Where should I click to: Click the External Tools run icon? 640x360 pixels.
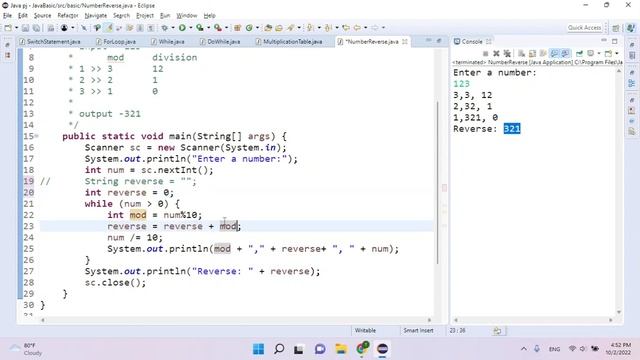218,28
